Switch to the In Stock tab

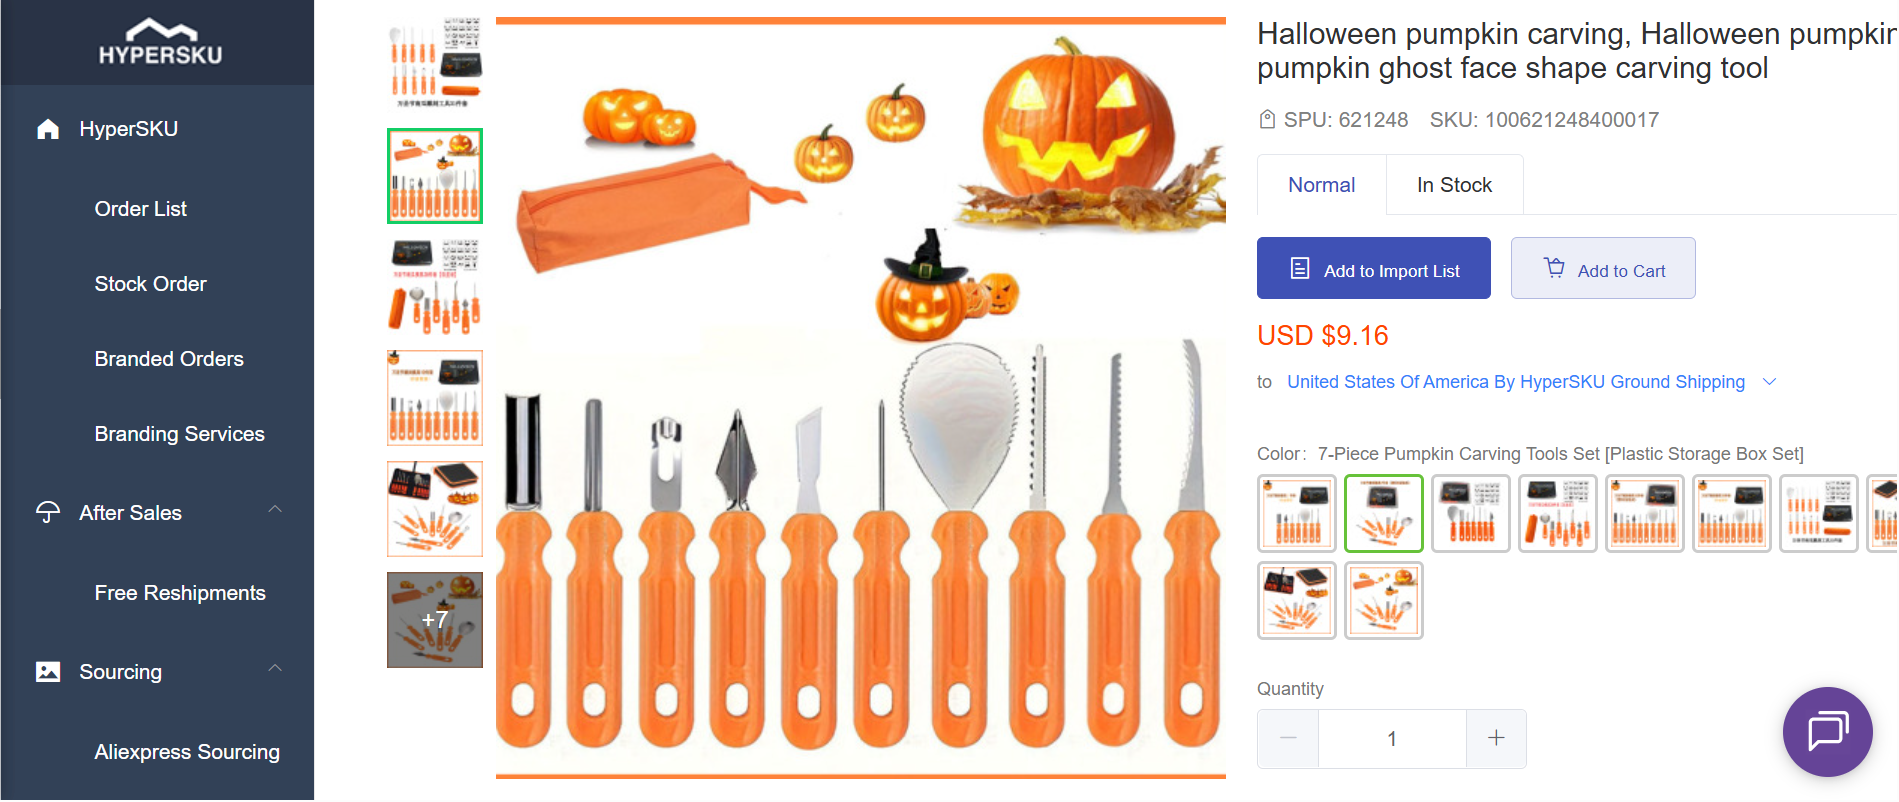pos(1454,185)
